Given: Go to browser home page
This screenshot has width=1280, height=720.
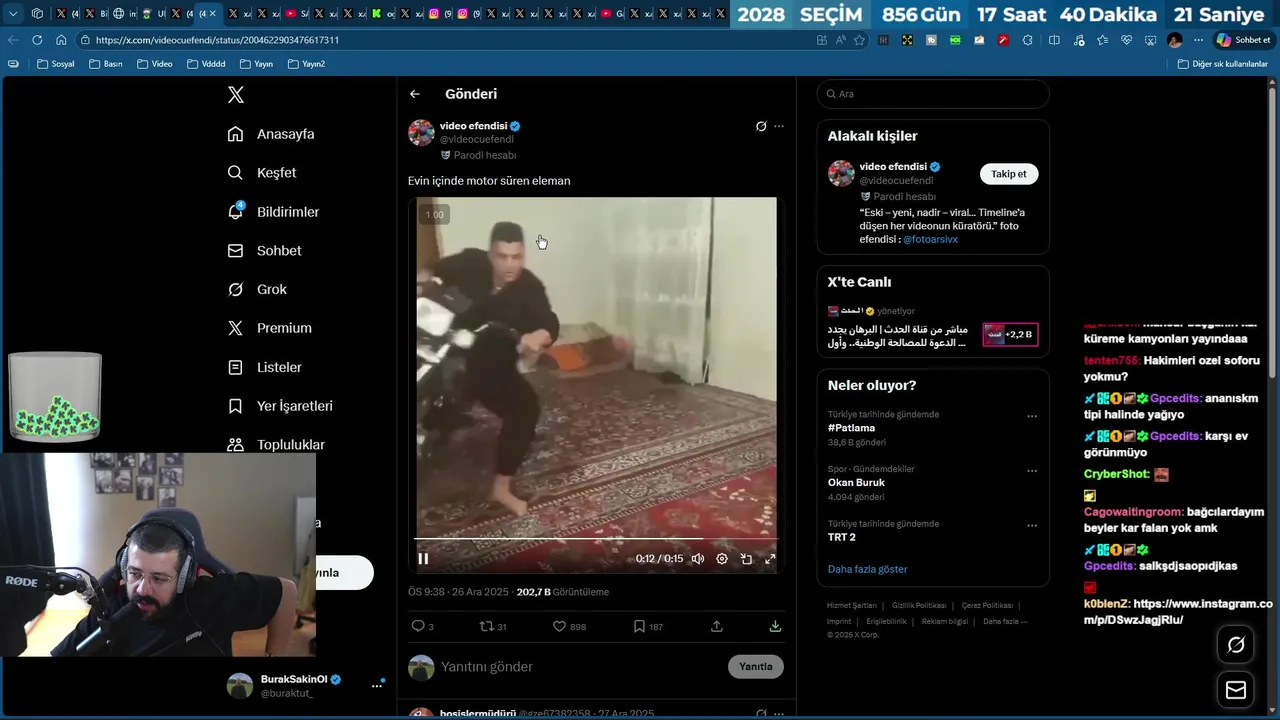Looking at the screenshot, I should (61, 40).
